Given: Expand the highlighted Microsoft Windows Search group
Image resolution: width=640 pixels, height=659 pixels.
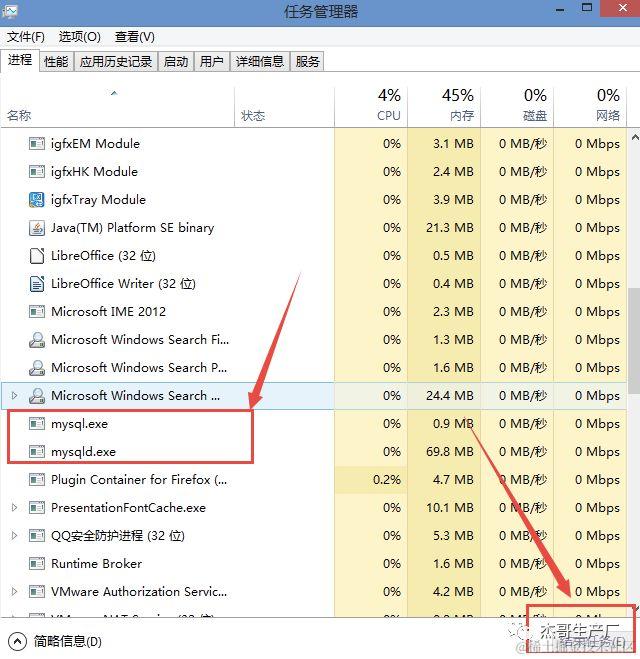Looking at the screenshot, I should coord(14,395).
